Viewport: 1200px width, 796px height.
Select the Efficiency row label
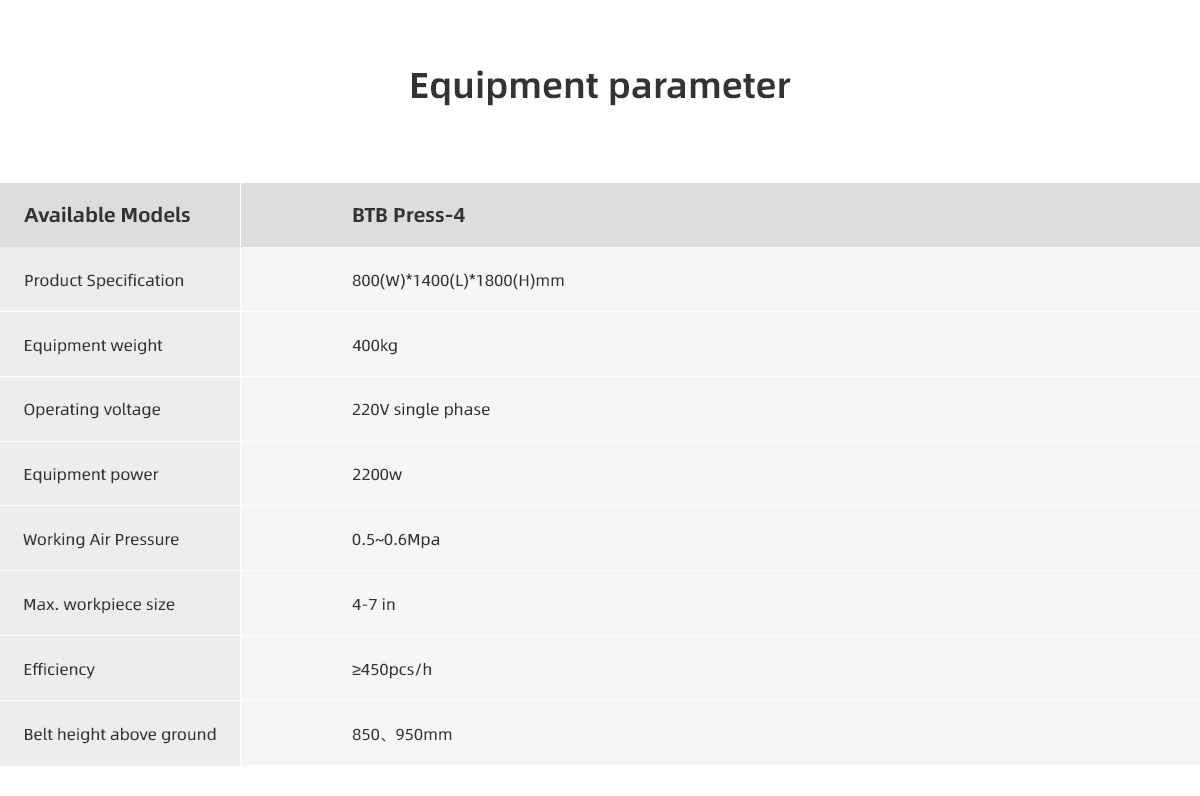coord(59,669)
